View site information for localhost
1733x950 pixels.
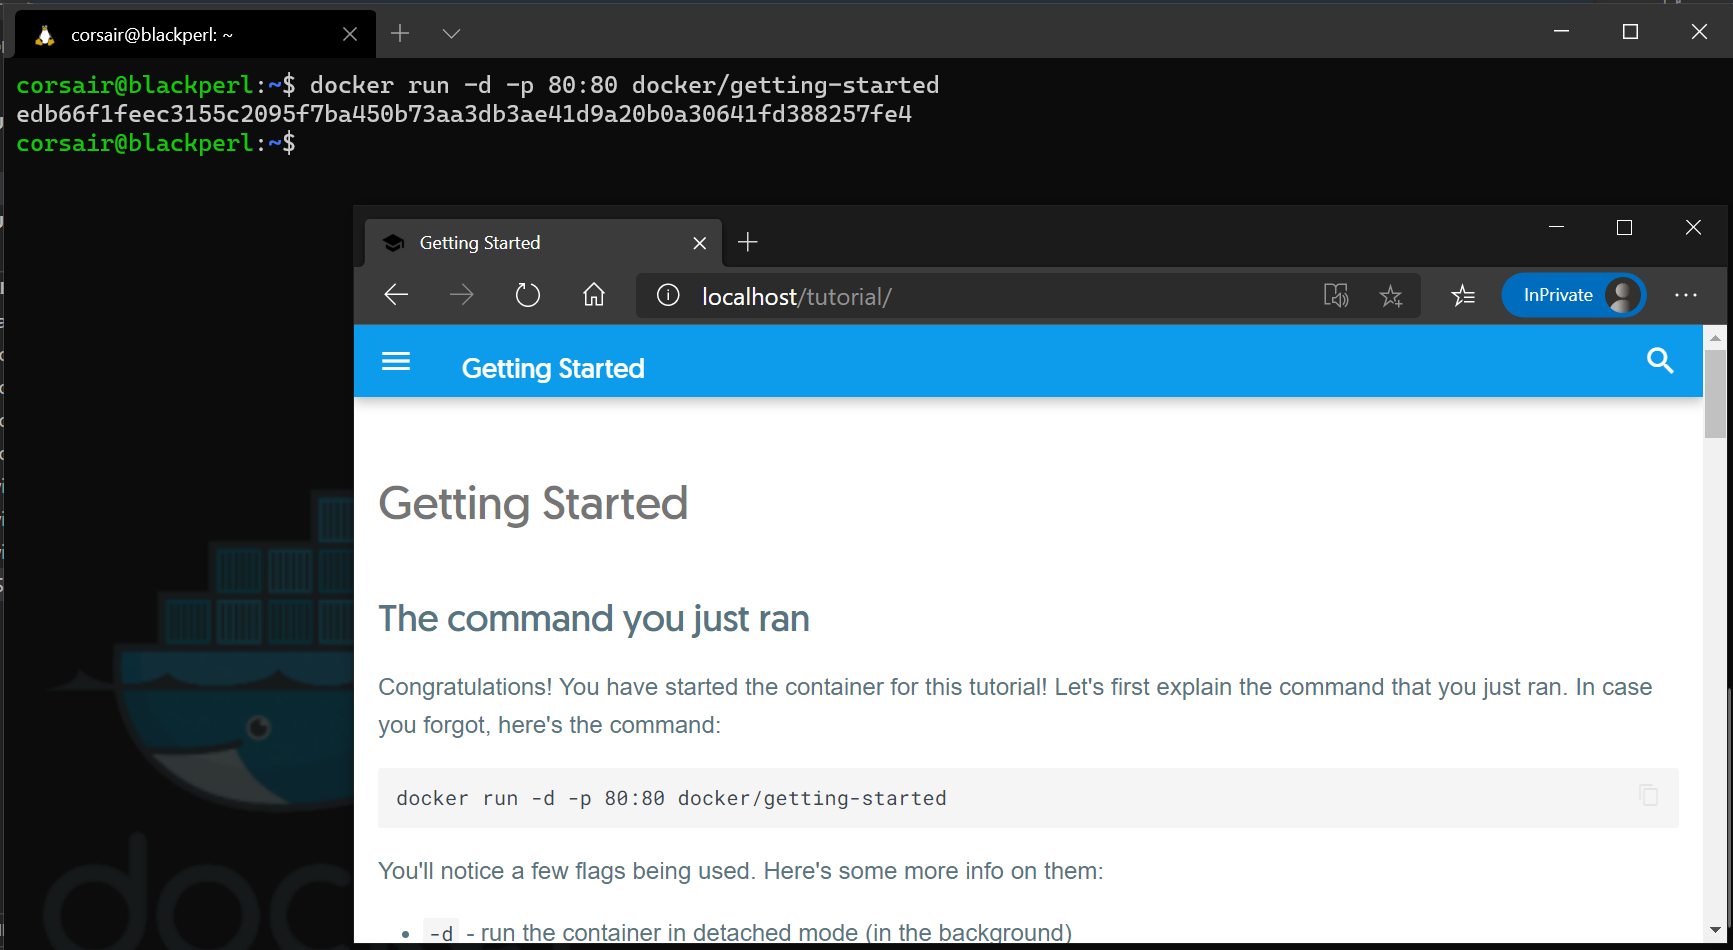tap(668, 296)
